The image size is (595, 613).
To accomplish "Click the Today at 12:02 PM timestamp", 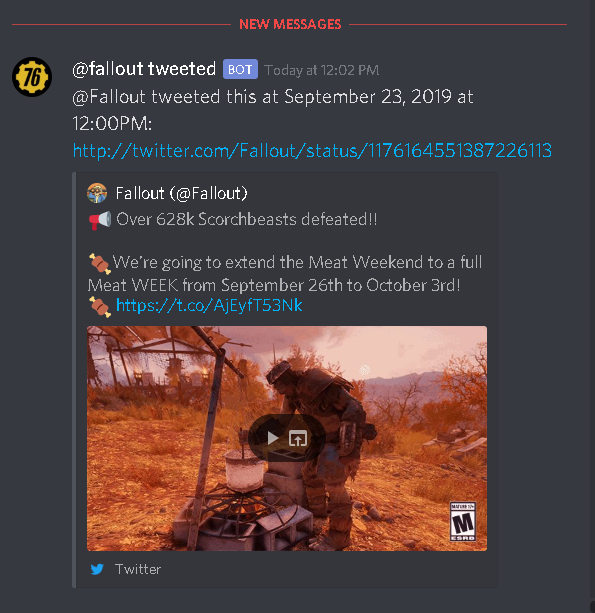I will coord(321,70).
